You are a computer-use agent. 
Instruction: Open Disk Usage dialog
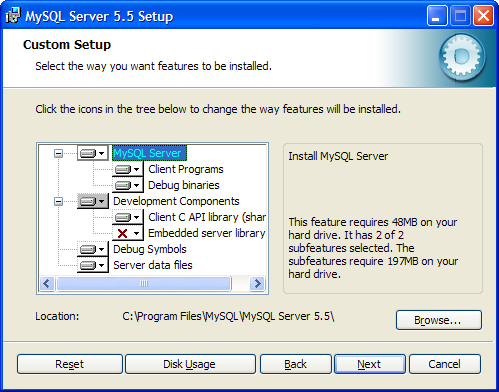(190, 364)
